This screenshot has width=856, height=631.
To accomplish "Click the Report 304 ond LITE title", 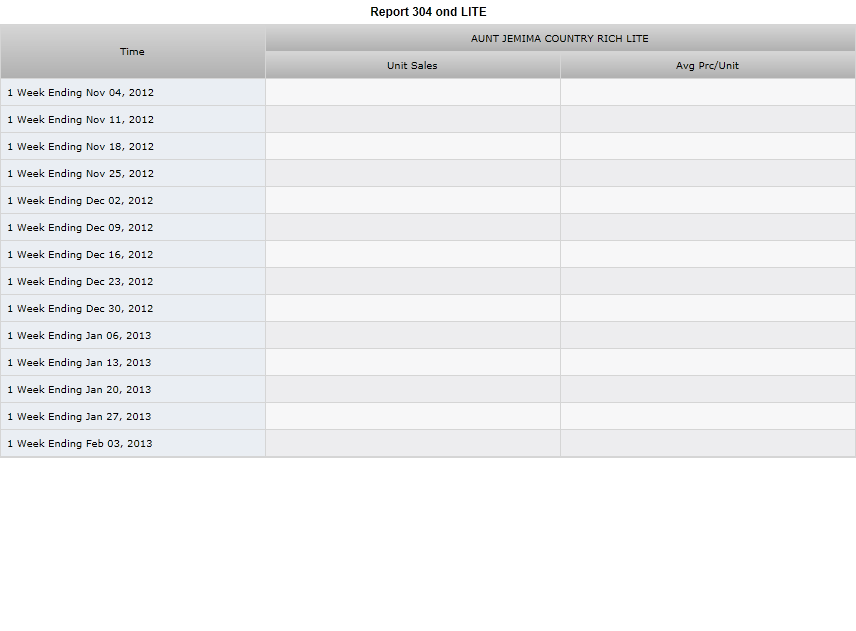I will (x=428, y=11).
